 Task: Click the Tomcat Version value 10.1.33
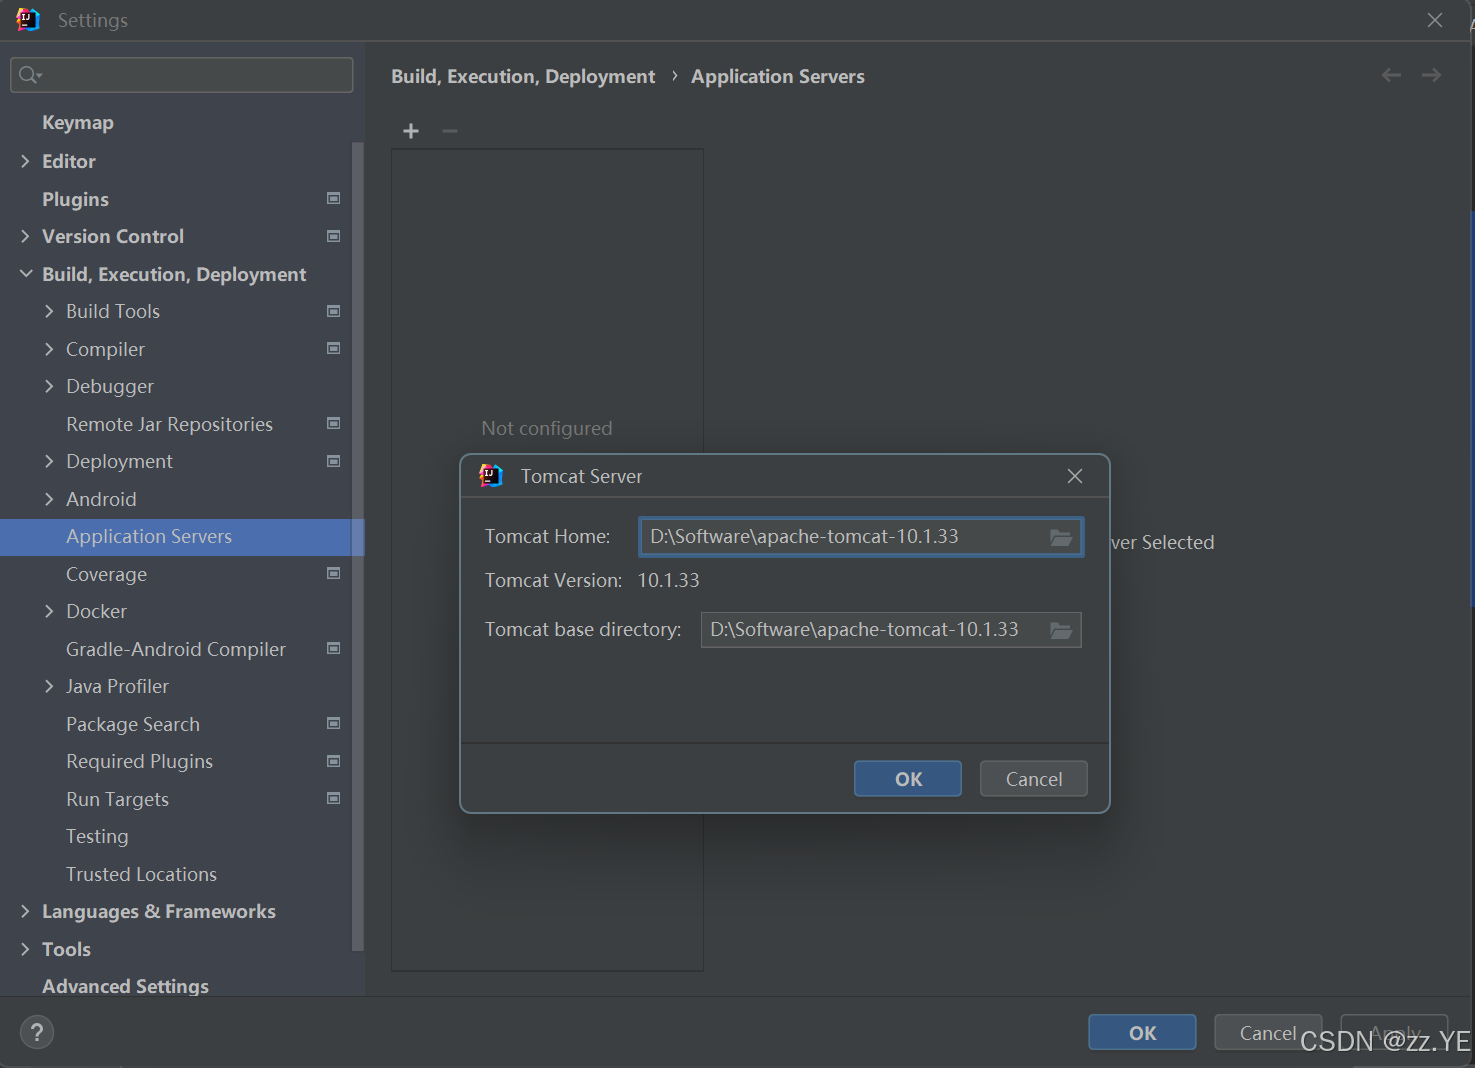pos(669,581)
